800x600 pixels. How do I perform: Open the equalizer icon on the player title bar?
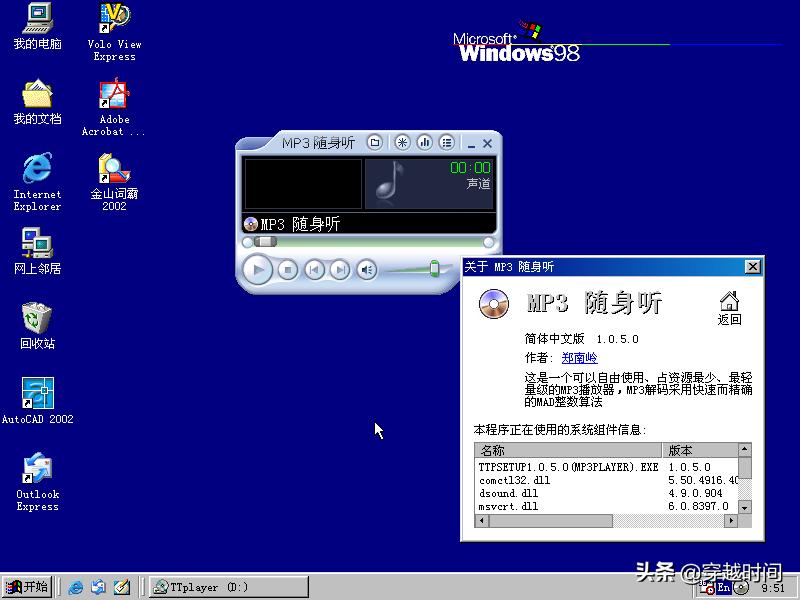coord(426,141)
